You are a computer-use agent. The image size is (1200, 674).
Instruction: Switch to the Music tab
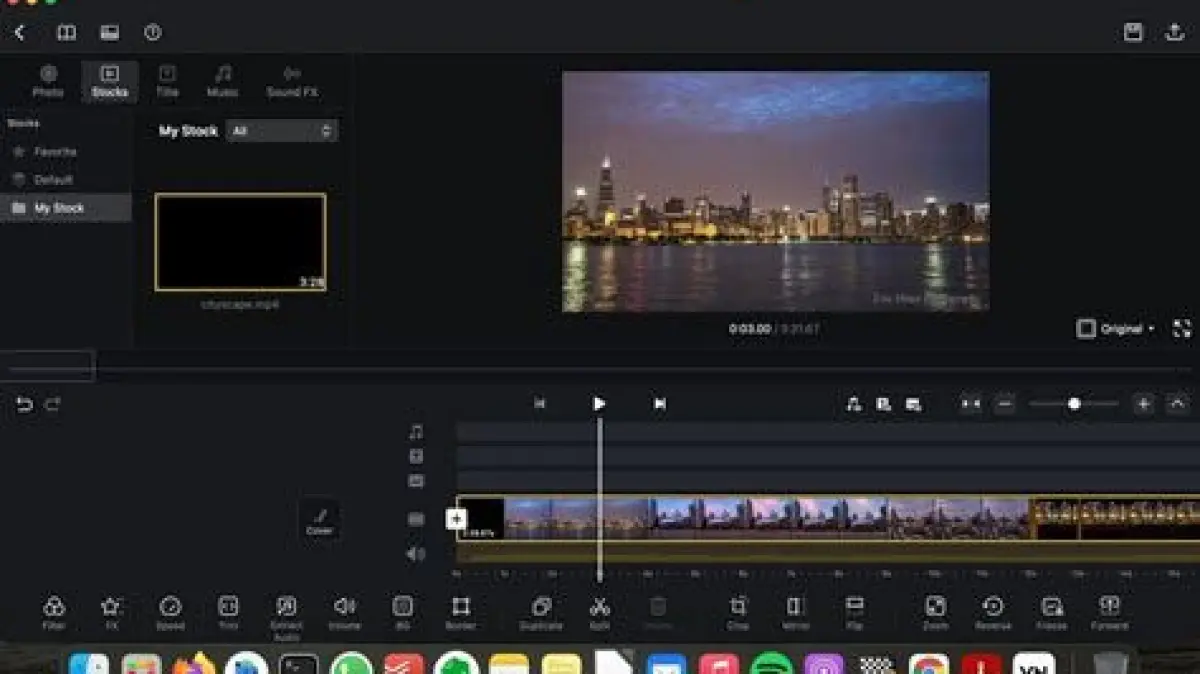click(223, 81)
